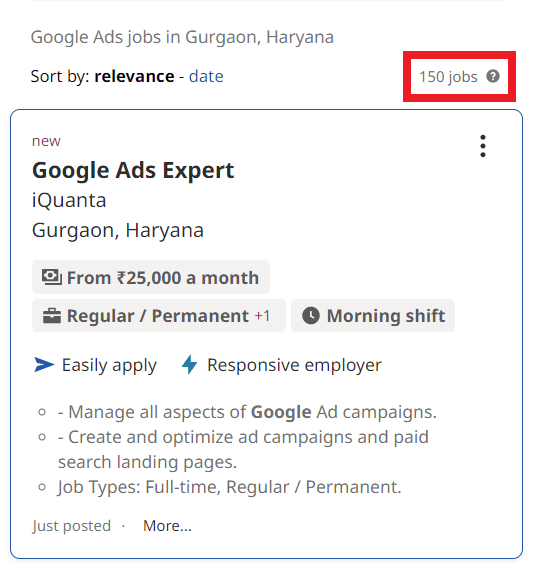Viewport: 534px width, 569px height.
Task: Open the Google Ads Expert job title
Action: 133,170
